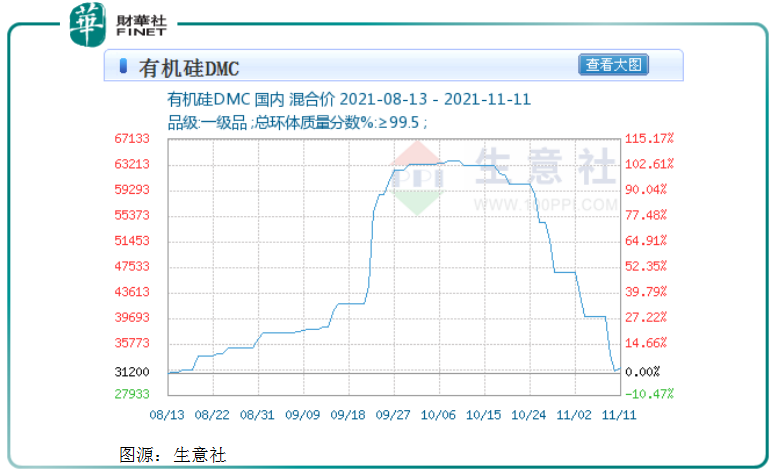The height and width of the screenshot is (473, 772).
Task: Click the 品级 一级品 specification line
Action: click(297, 121)
